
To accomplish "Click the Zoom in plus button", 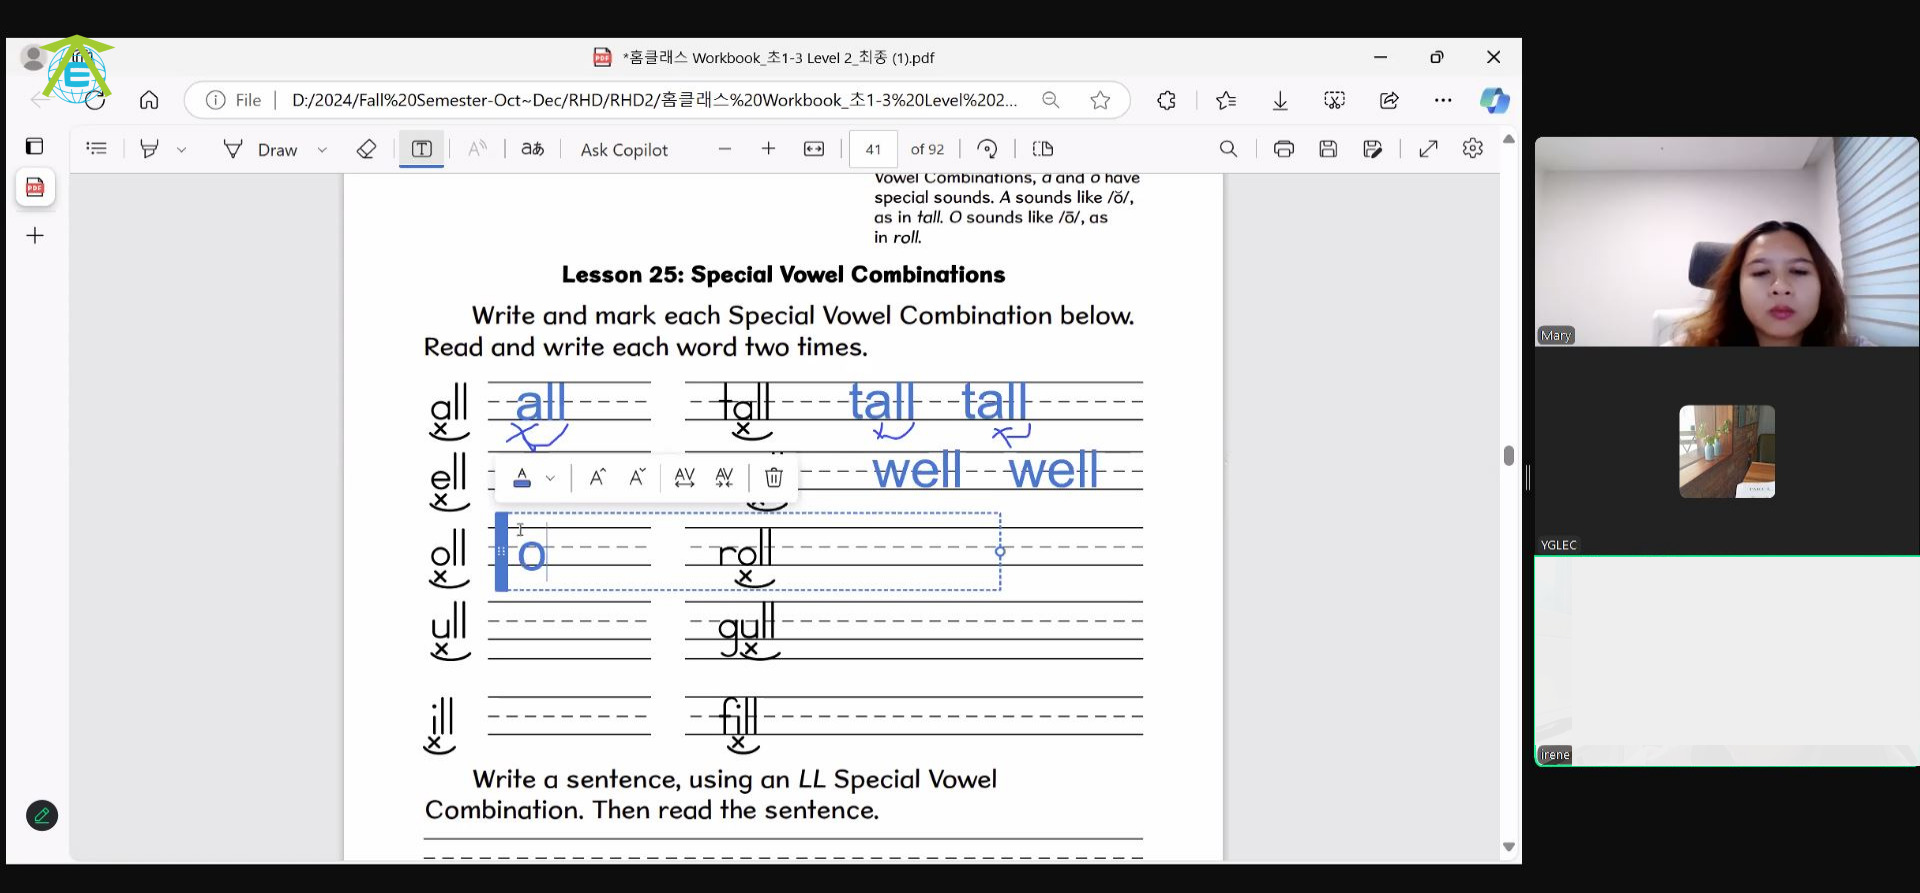I will (x=768, y=149).
